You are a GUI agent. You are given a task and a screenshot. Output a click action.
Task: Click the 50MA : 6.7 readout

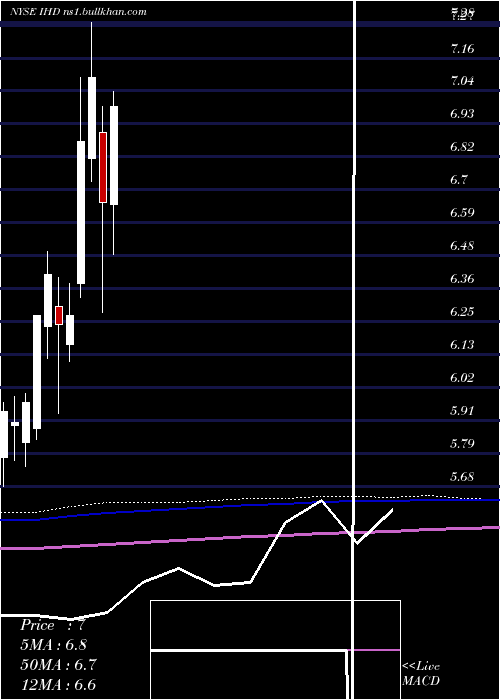(x=58, y=664)
